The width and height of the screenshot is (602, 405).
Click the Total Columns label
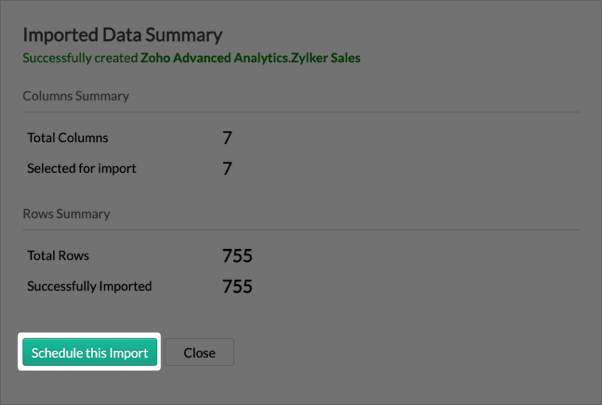click(68, 137)
